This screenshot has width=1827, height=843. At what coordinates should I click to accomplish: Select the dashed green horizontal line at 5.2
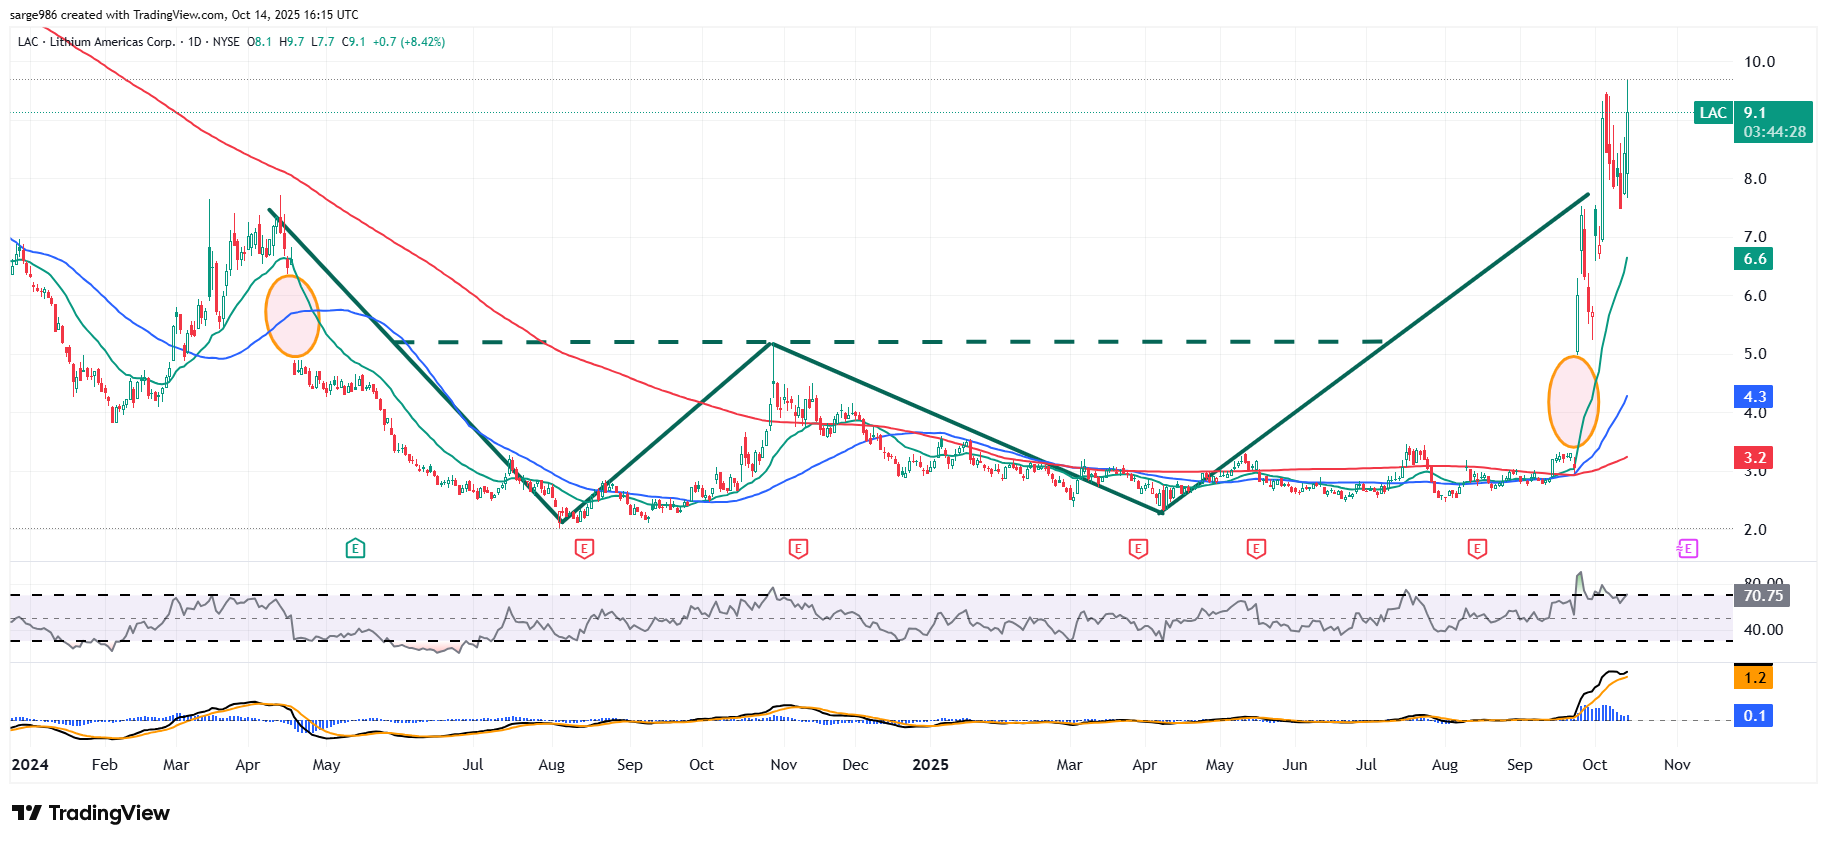[x=900, y=342]
